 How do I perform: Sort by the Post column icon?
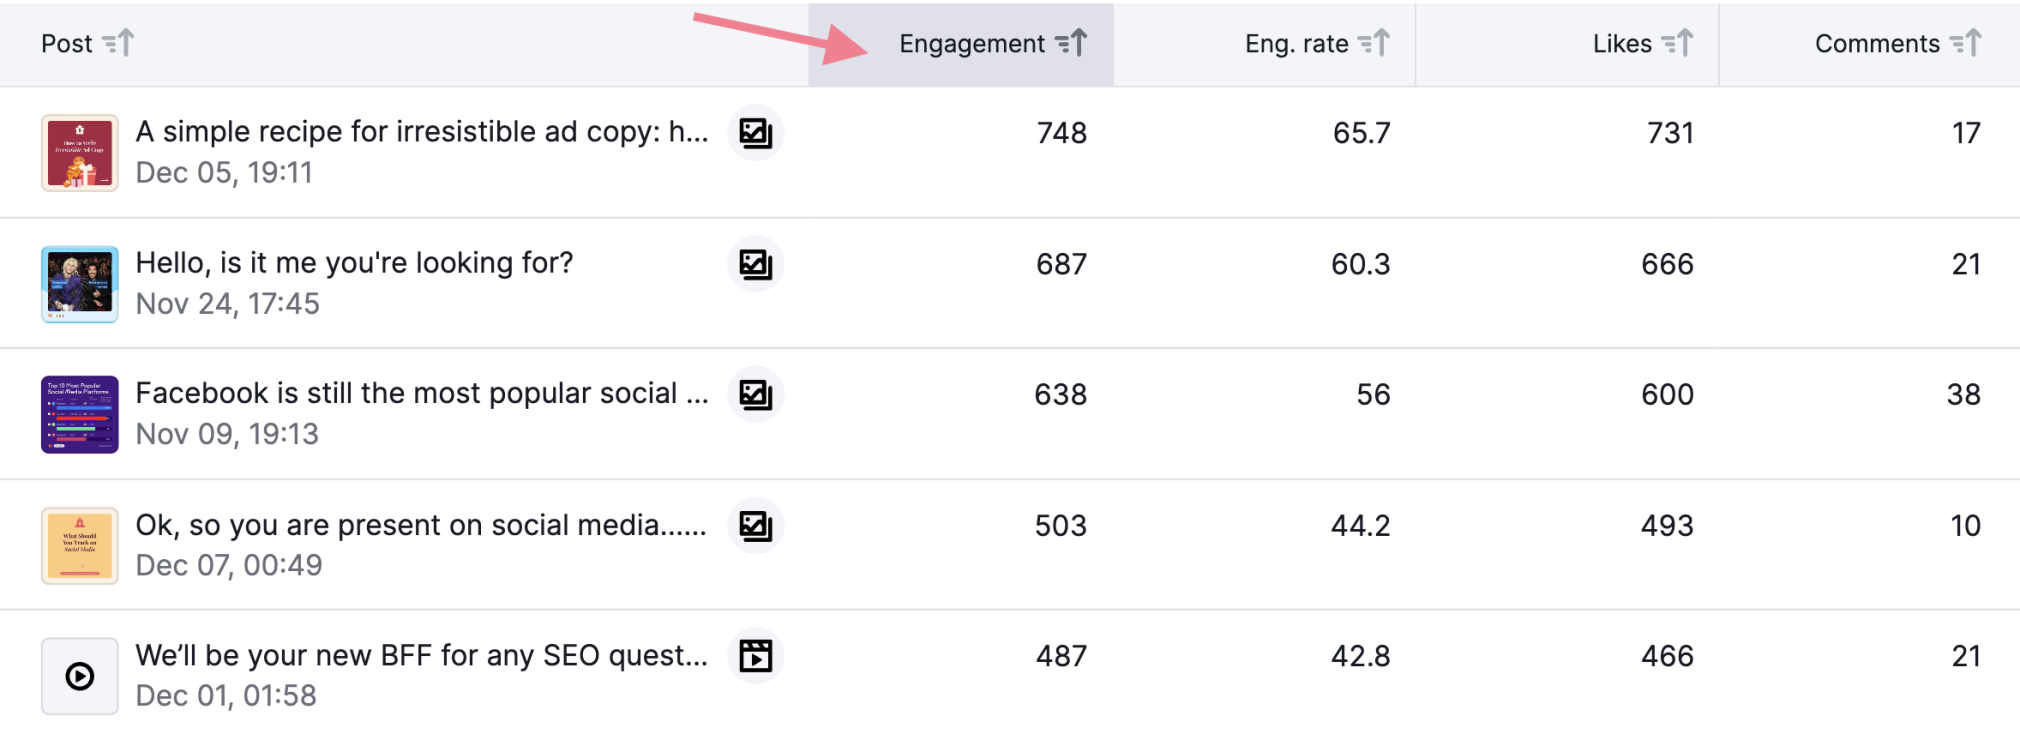118,43
